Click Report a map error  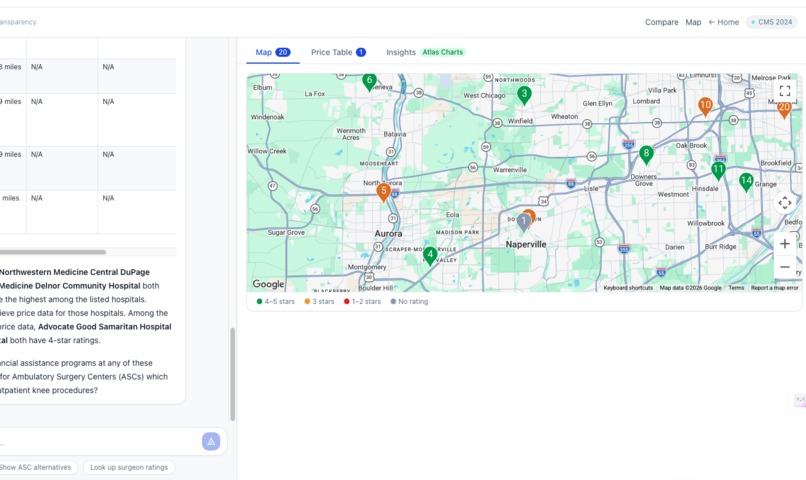tap(774, 288)
